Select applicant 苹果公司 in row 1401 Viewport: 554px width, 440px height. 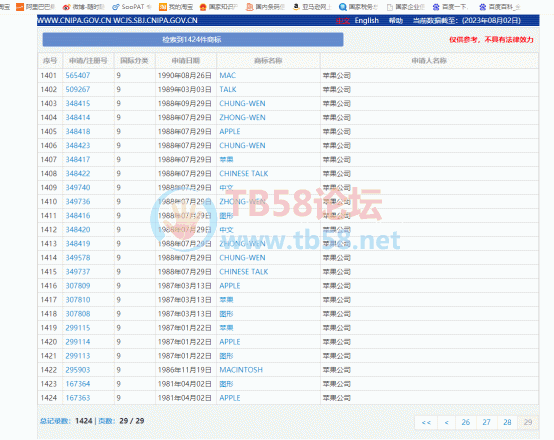(x=336, y=75)
